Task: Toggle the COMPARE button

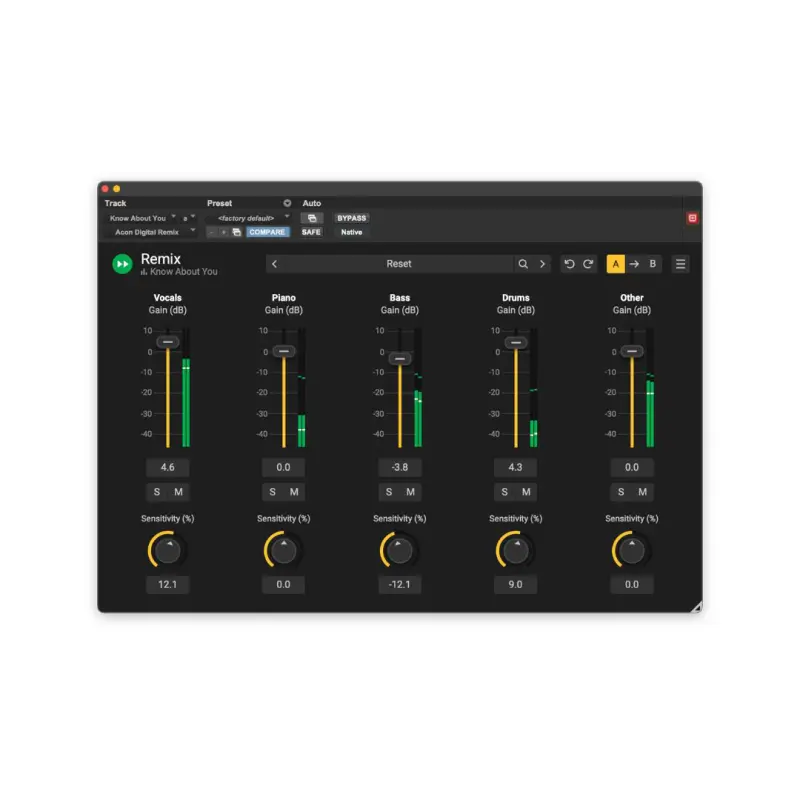Action: [267, 232]
